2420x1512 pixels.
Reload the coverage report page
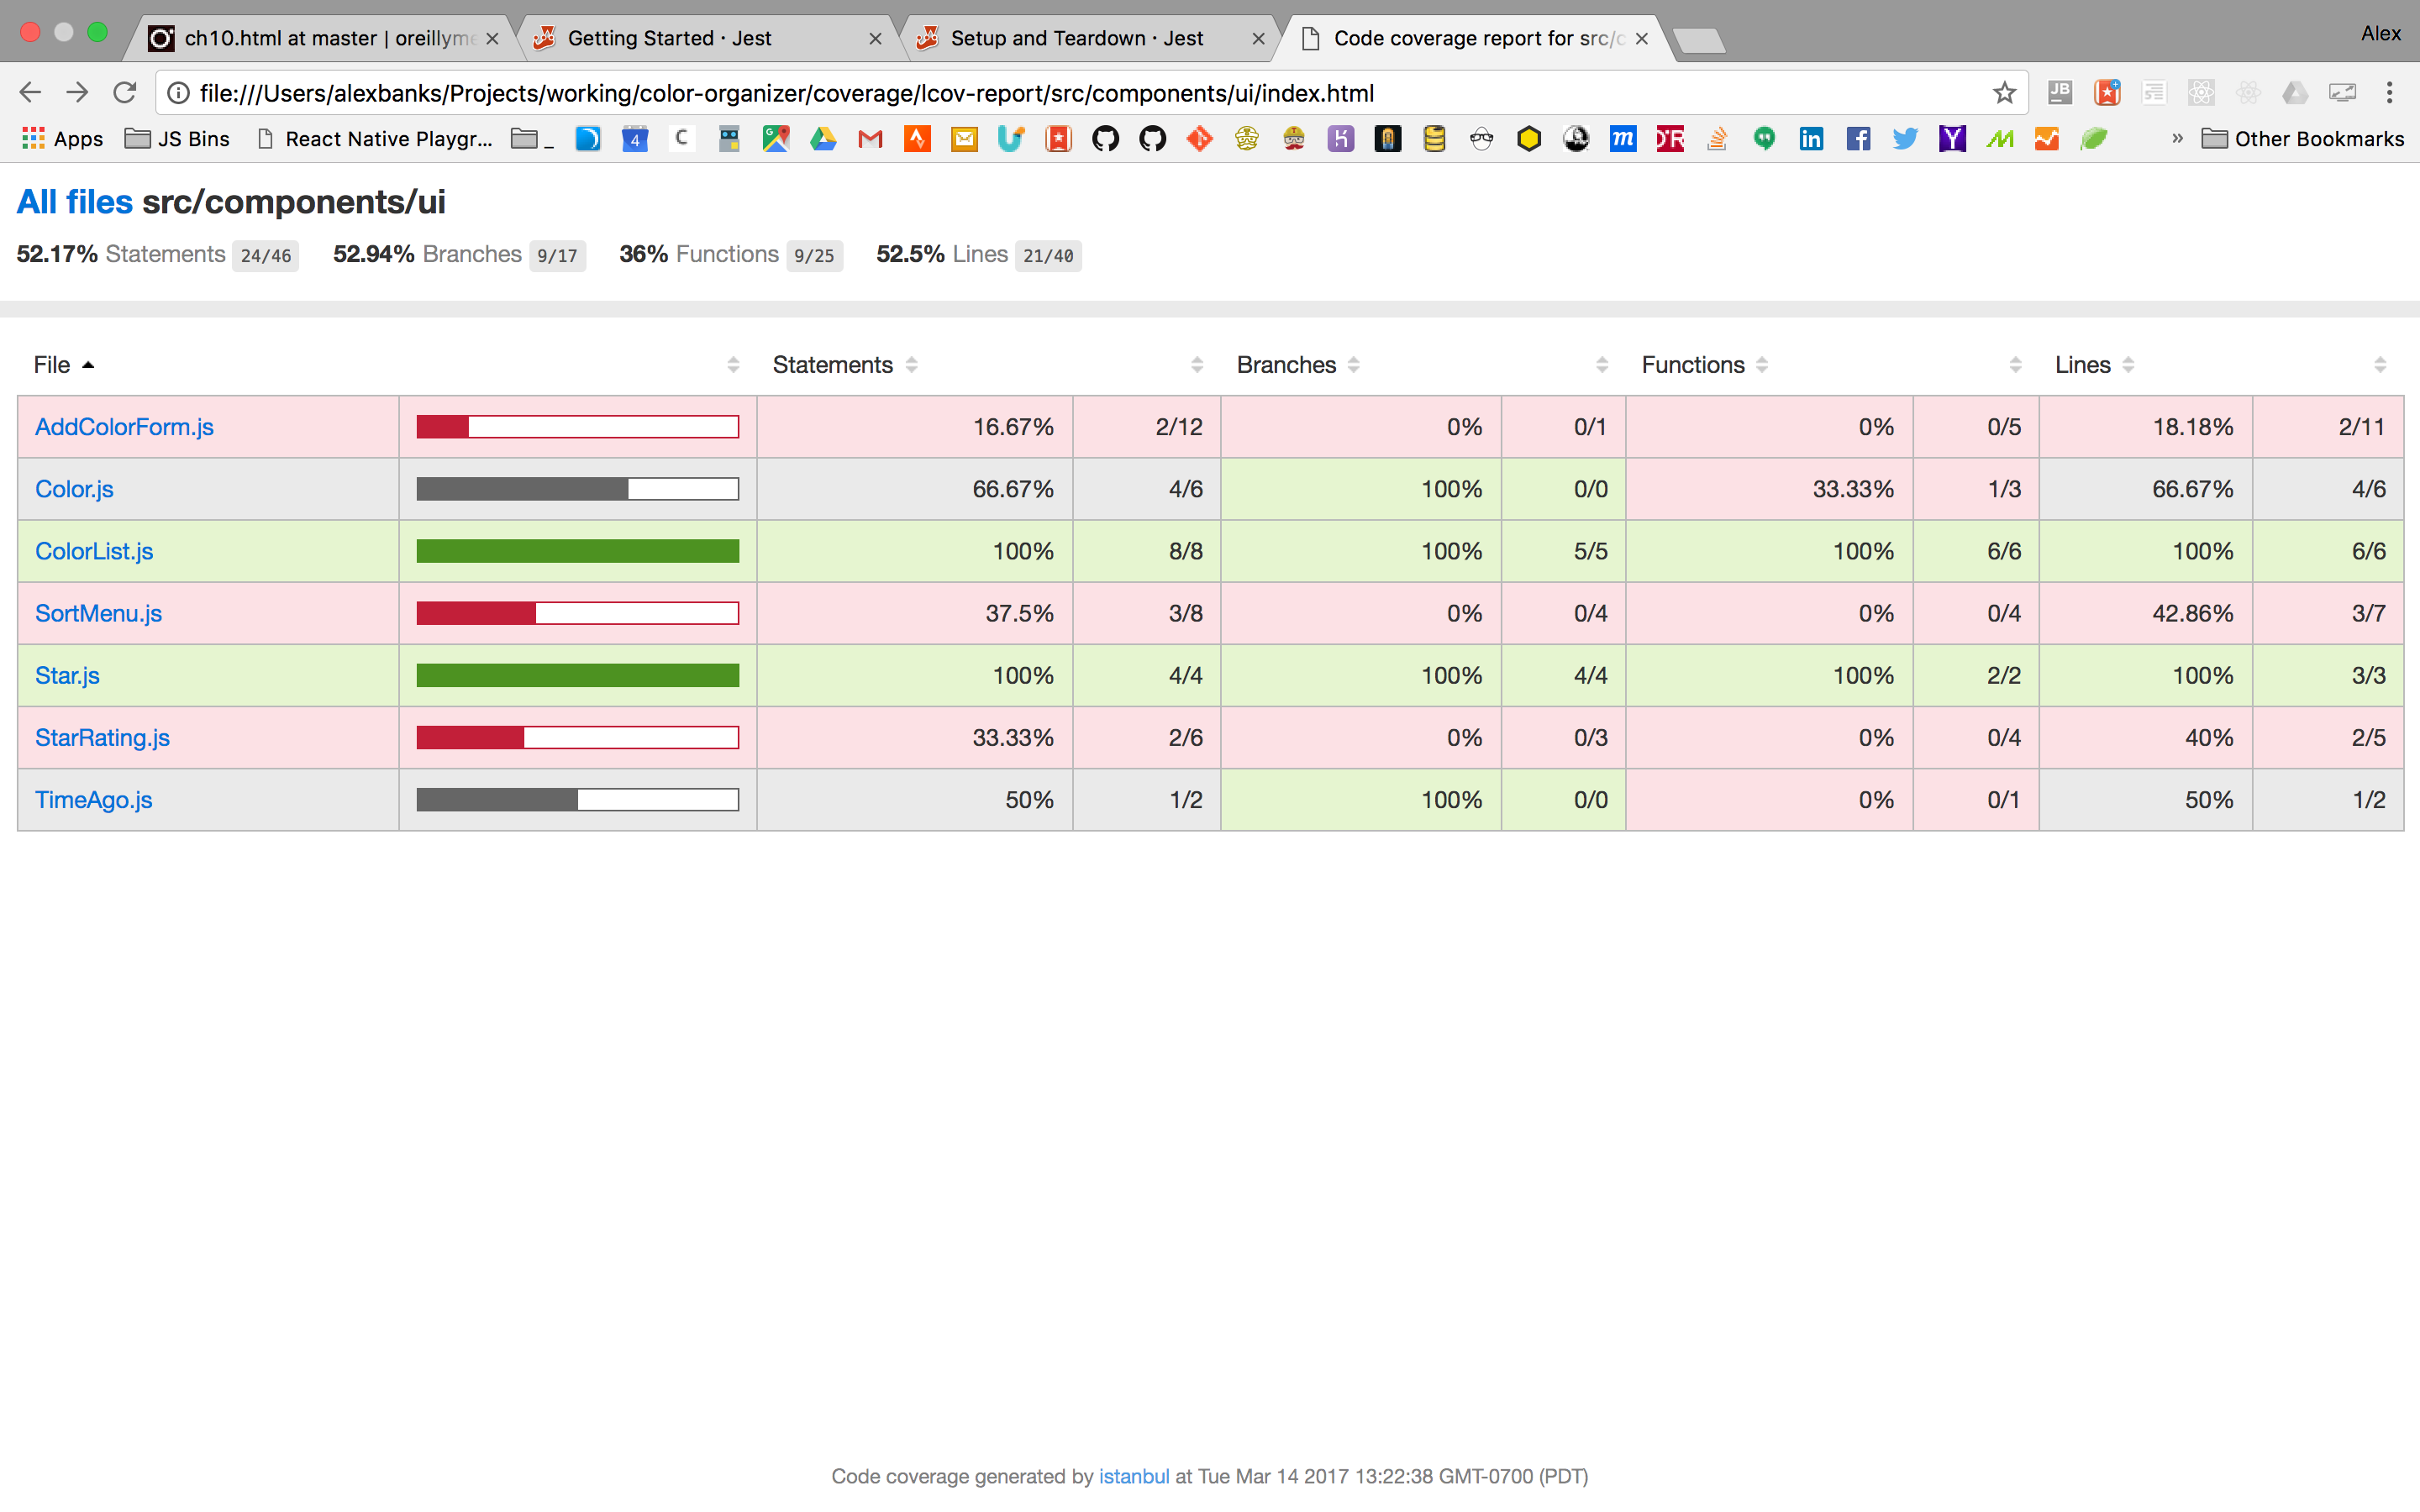coord(125,93)
